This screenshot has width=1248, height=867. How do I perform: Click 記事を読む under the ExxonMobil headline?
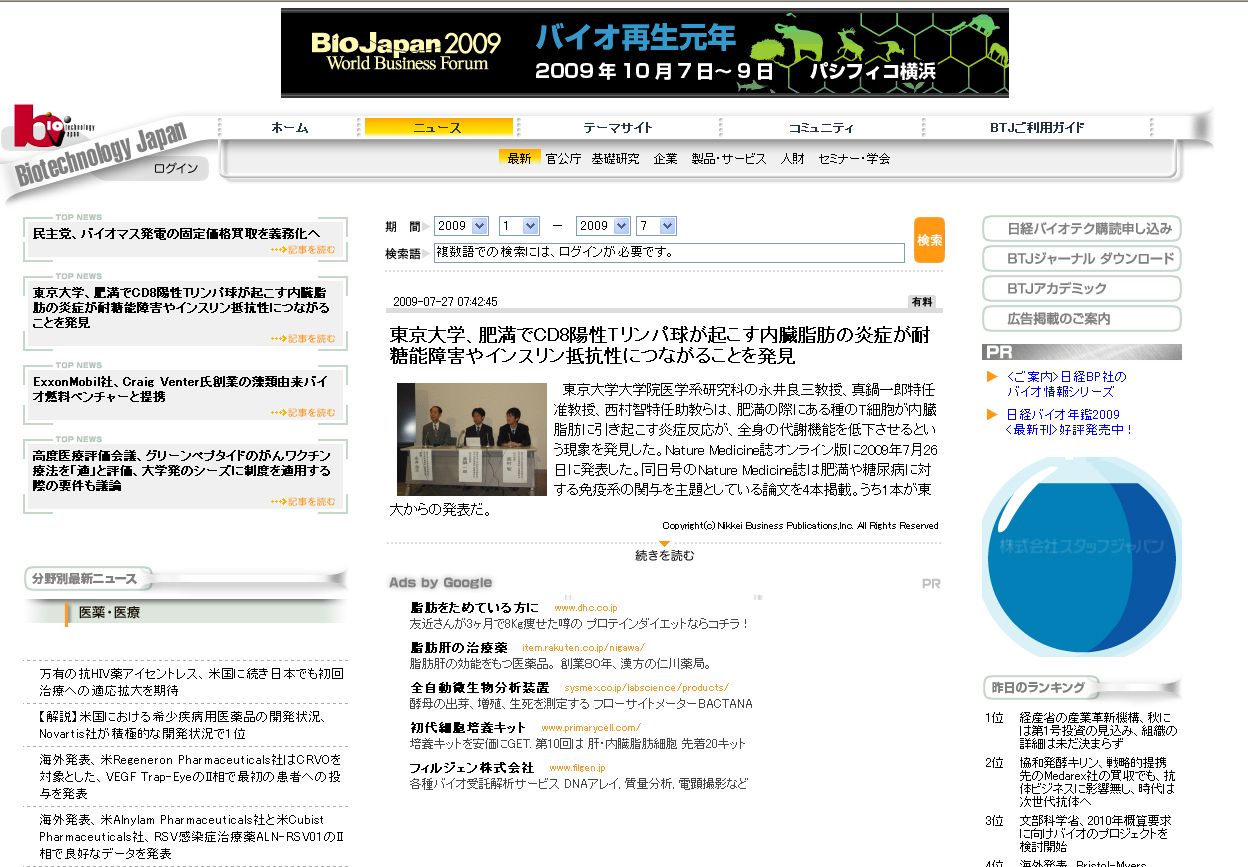point(304,412)
